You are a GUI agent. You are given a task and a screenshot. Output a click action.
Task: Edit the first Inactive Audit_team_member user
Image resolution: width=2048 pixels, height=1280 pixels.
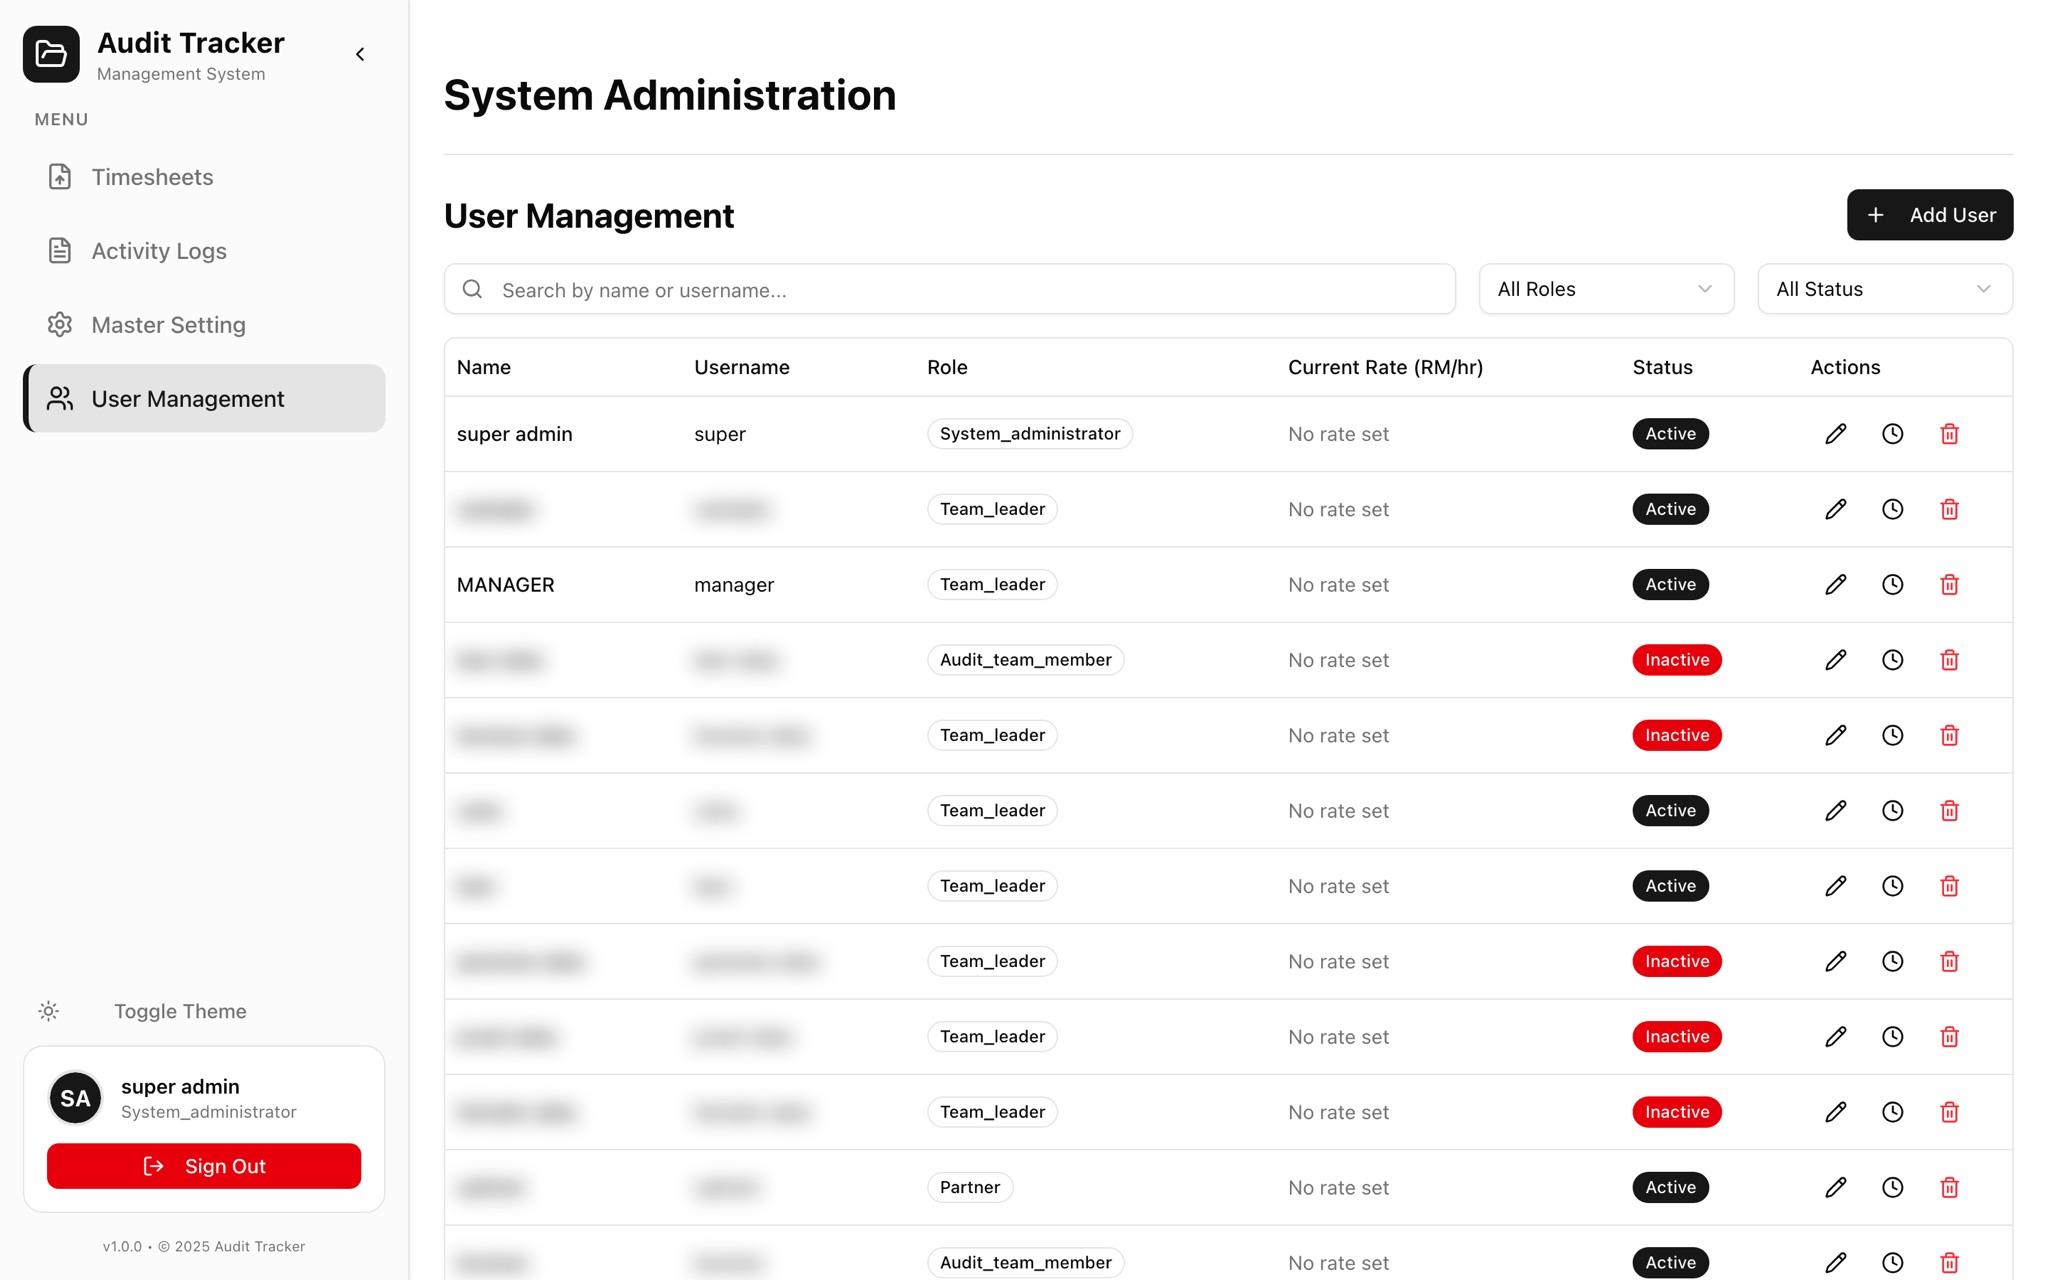point(1835,660)
